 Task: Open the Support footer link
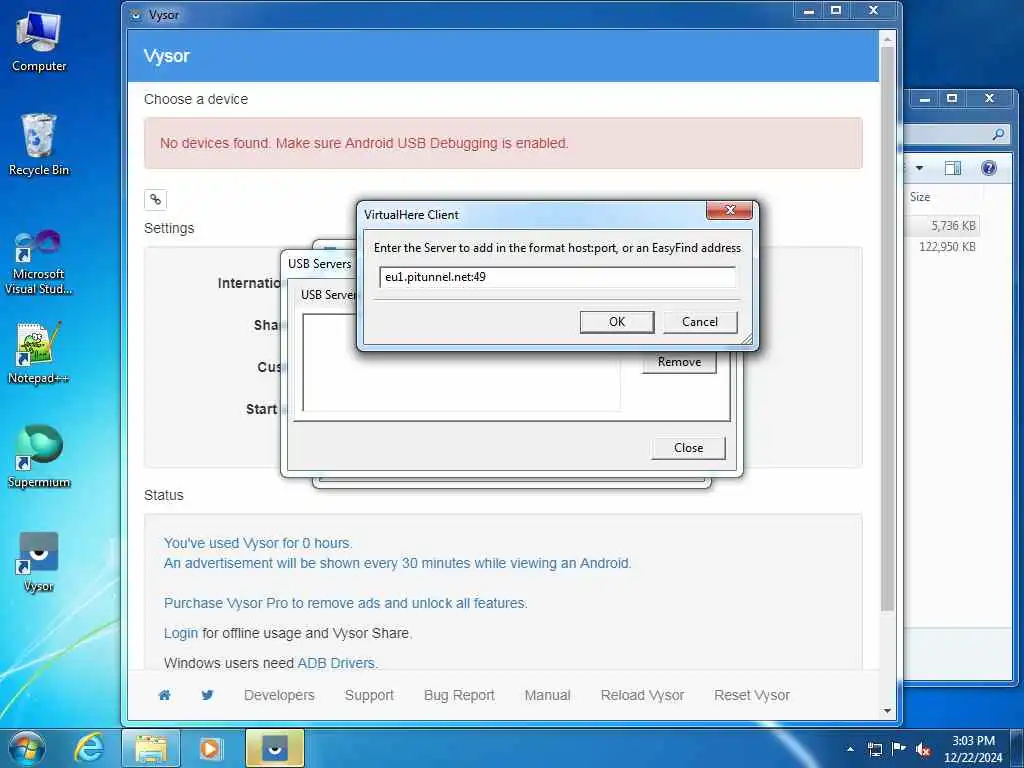pyautogui.click(x=369, y=696)
